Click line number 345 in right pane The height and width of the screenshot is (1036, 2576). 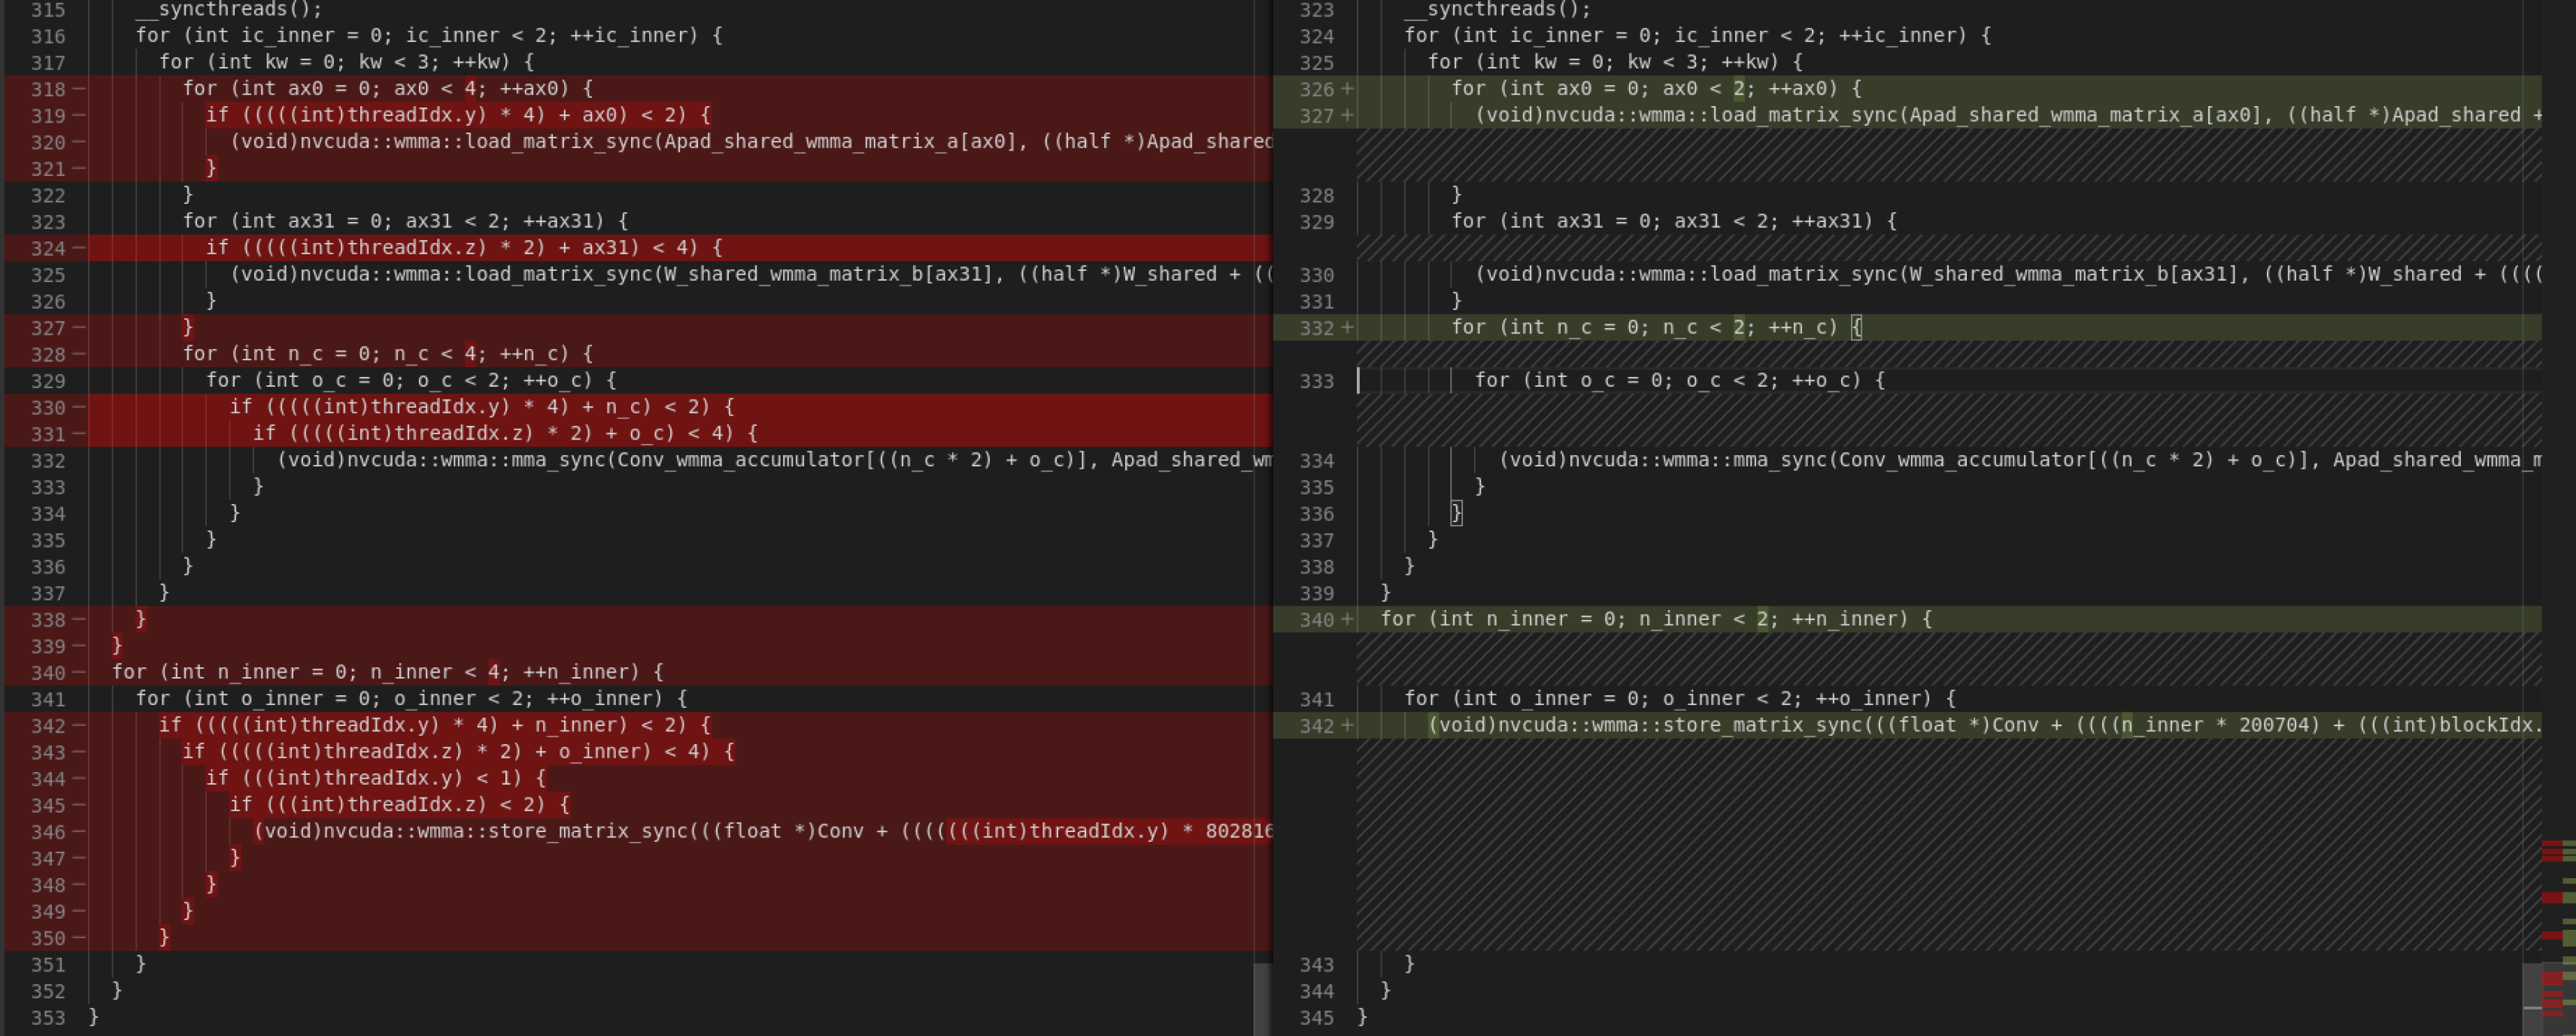click(x=1316, y=1018)
